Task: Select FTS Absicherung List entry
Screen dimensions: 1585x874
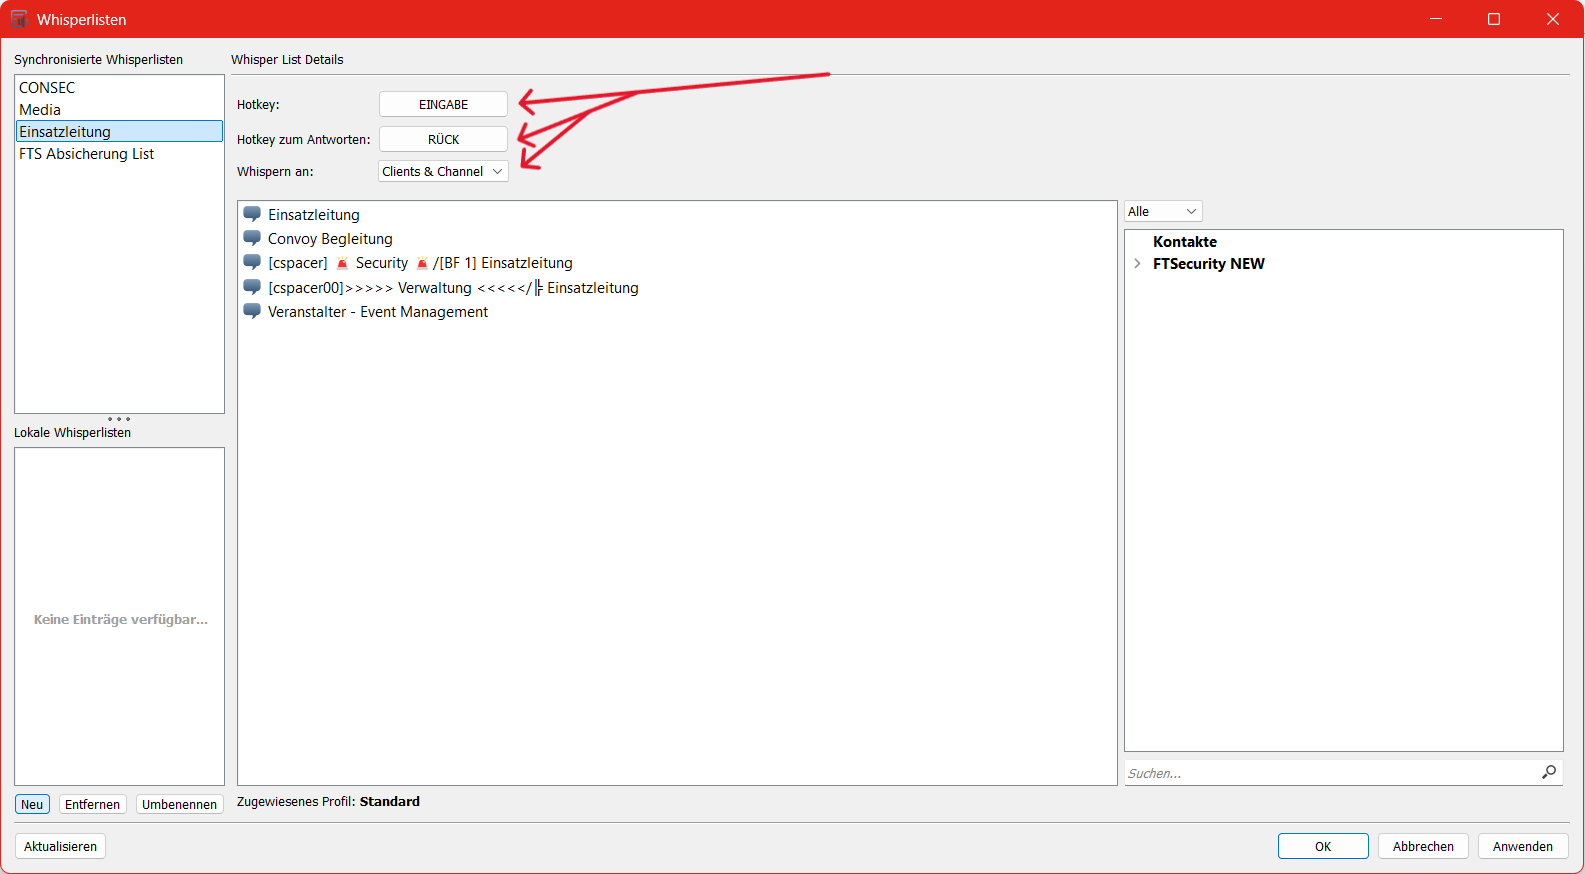Action: (x=86, y=154)
